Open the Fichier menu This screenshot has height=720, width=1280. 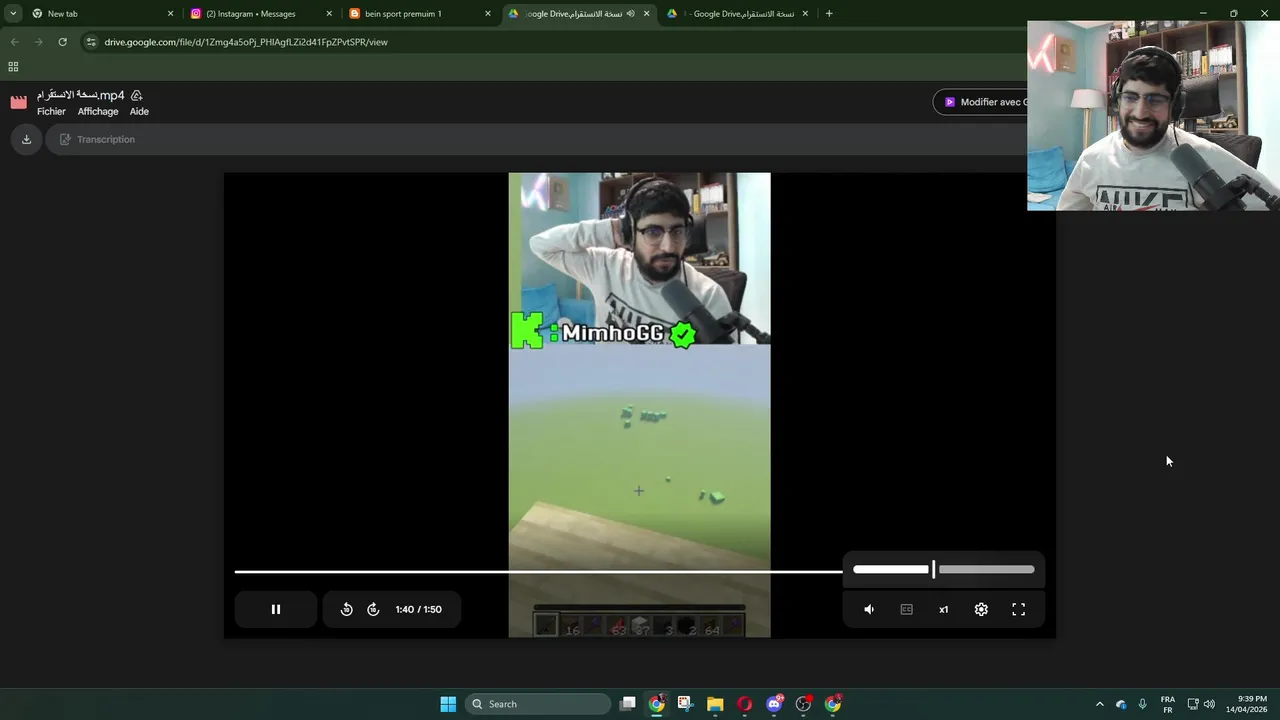tap(51, 111)
